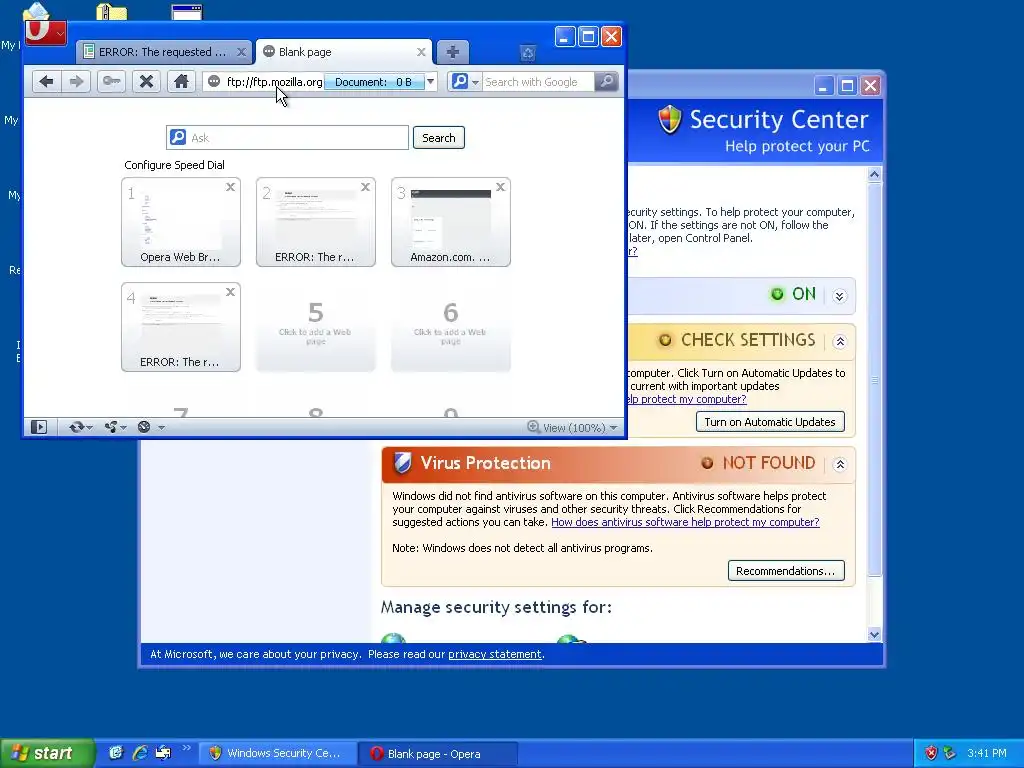Click the 3:41 PM taskbar clock
The width and height of the screenshot is (1024, 768).
987,753
